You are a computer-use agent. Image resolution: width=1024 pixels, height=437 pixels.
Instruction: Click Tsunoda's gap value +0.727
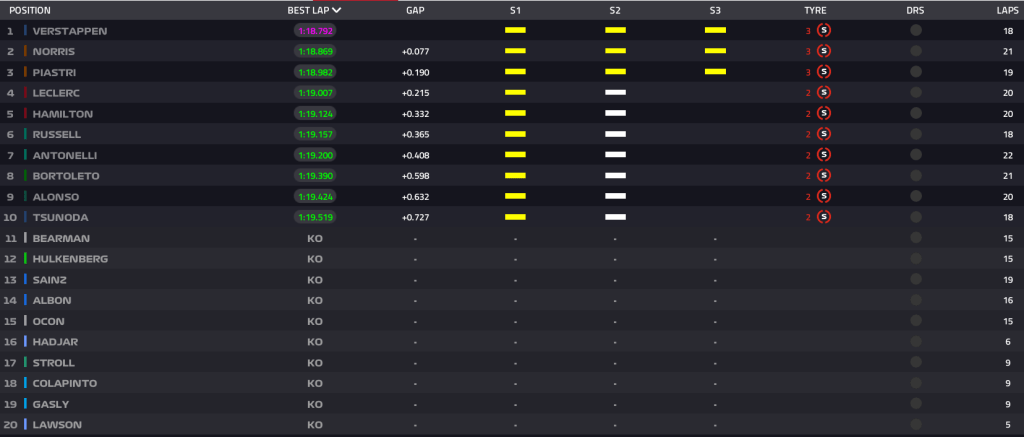pos(415,218)
